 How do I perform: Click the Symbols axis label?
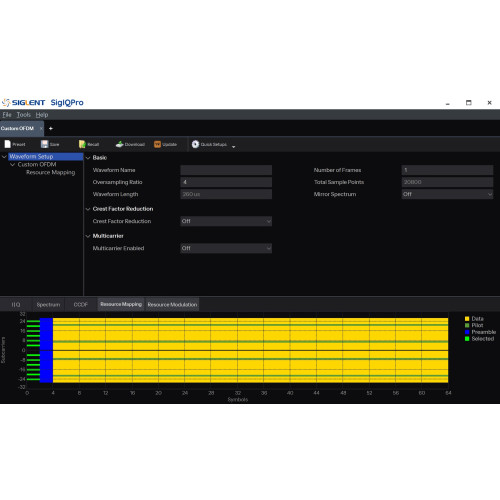[238, 399]
